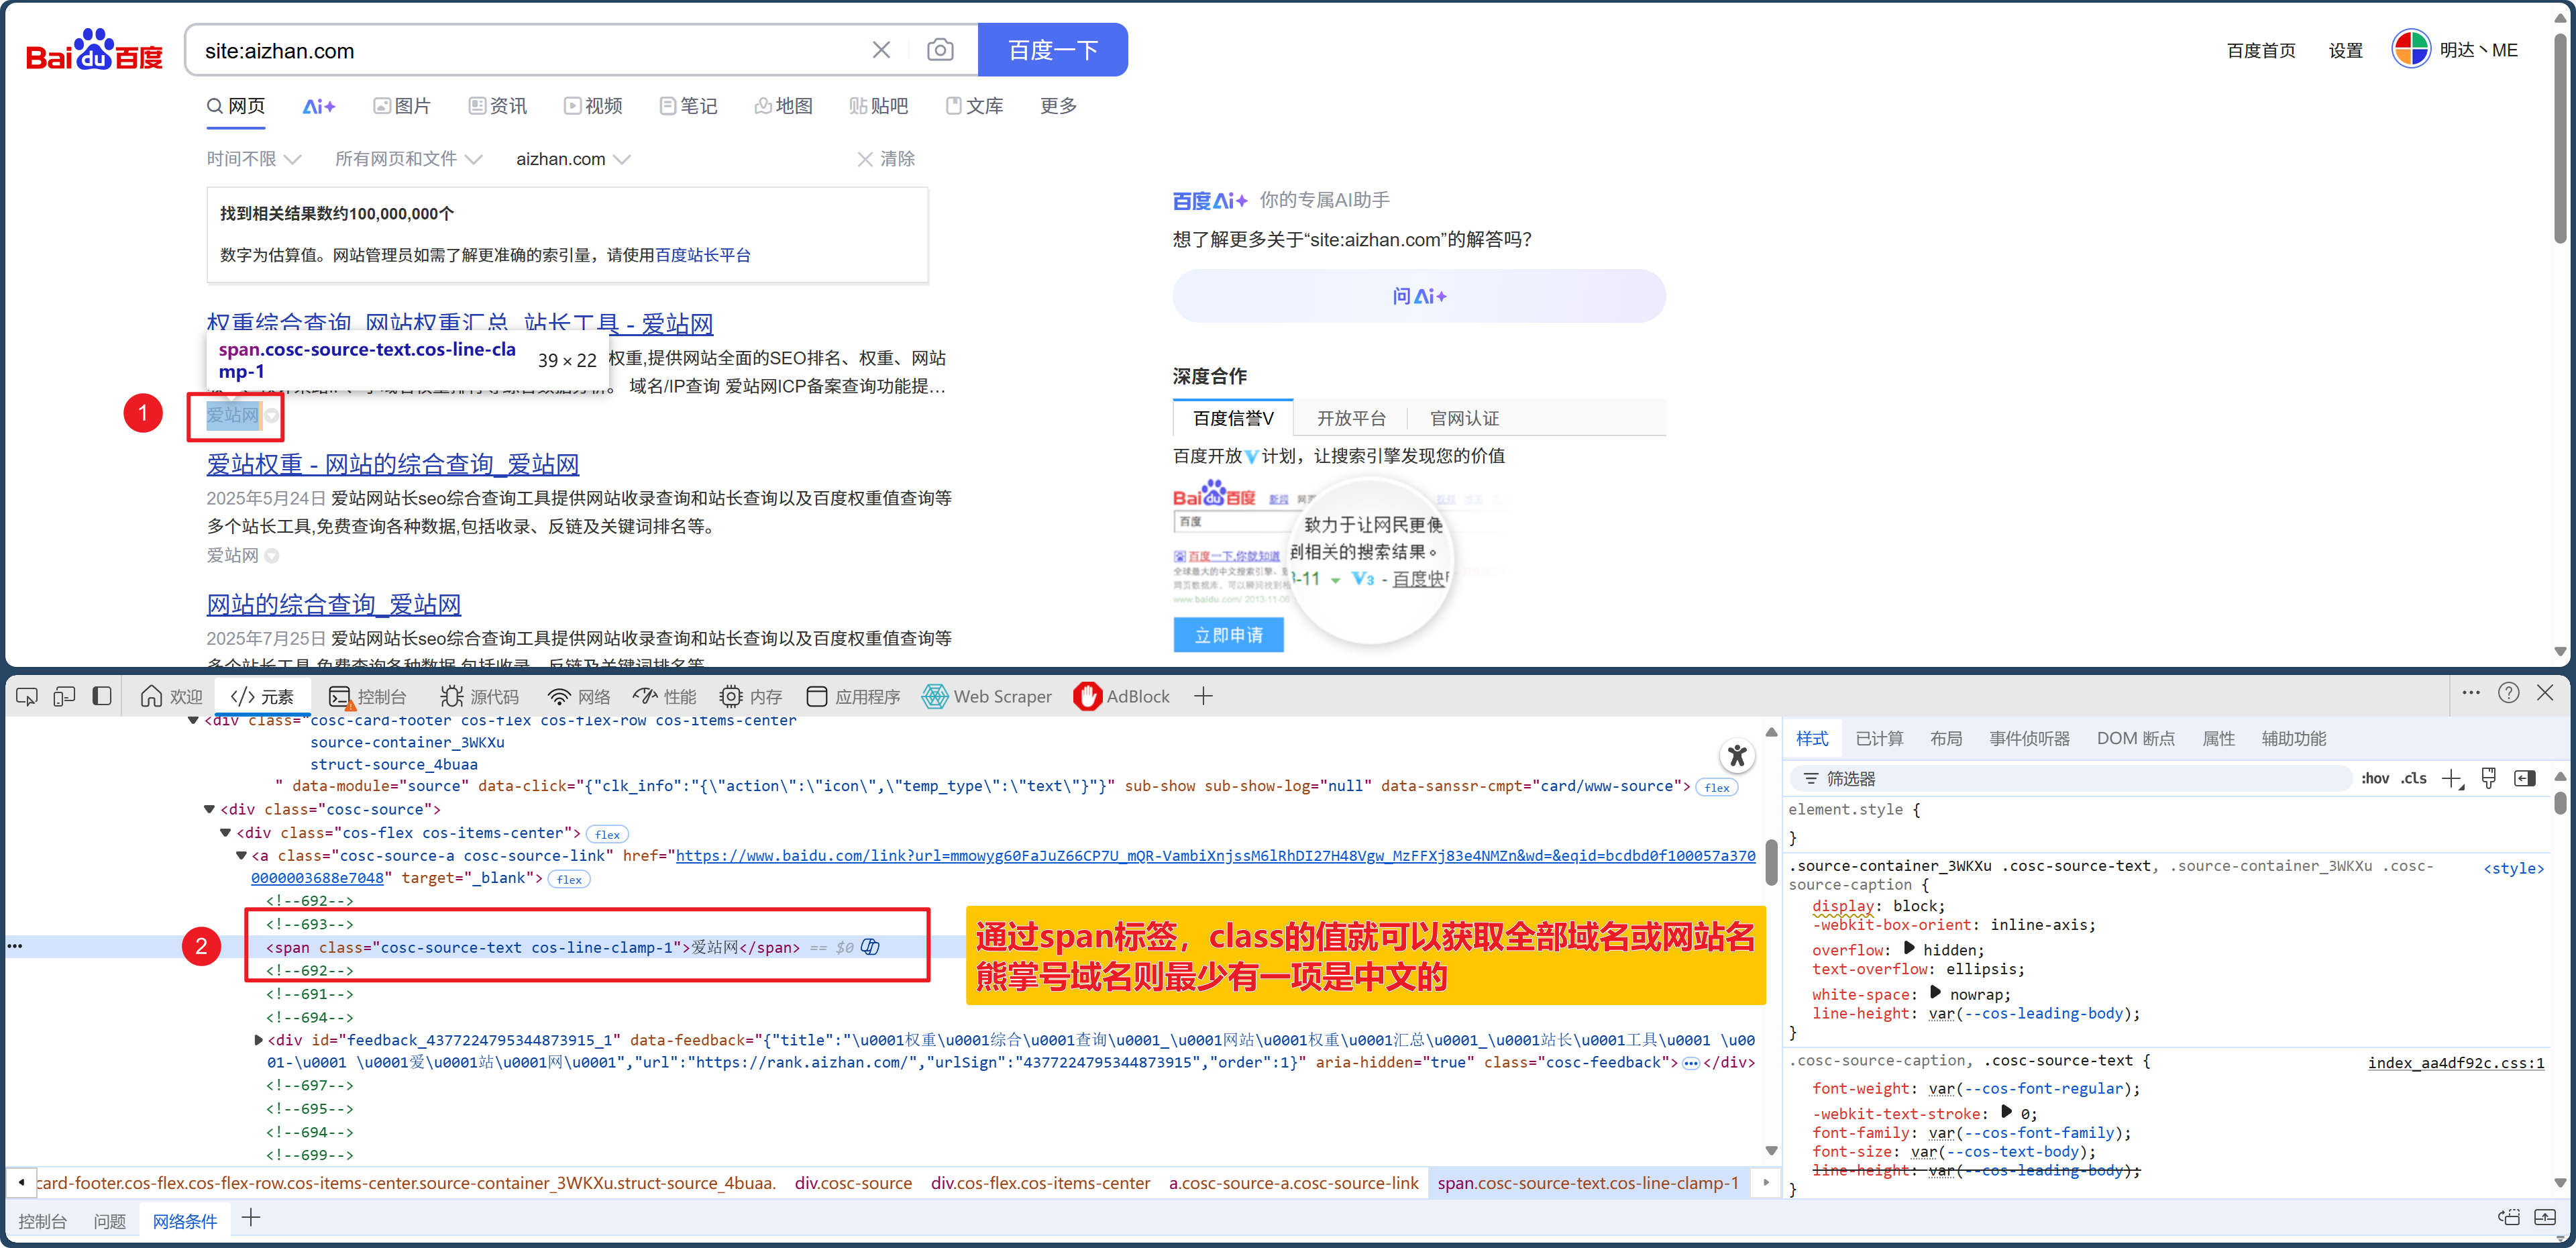Collapse the div class="cosc-source" node

209,809
